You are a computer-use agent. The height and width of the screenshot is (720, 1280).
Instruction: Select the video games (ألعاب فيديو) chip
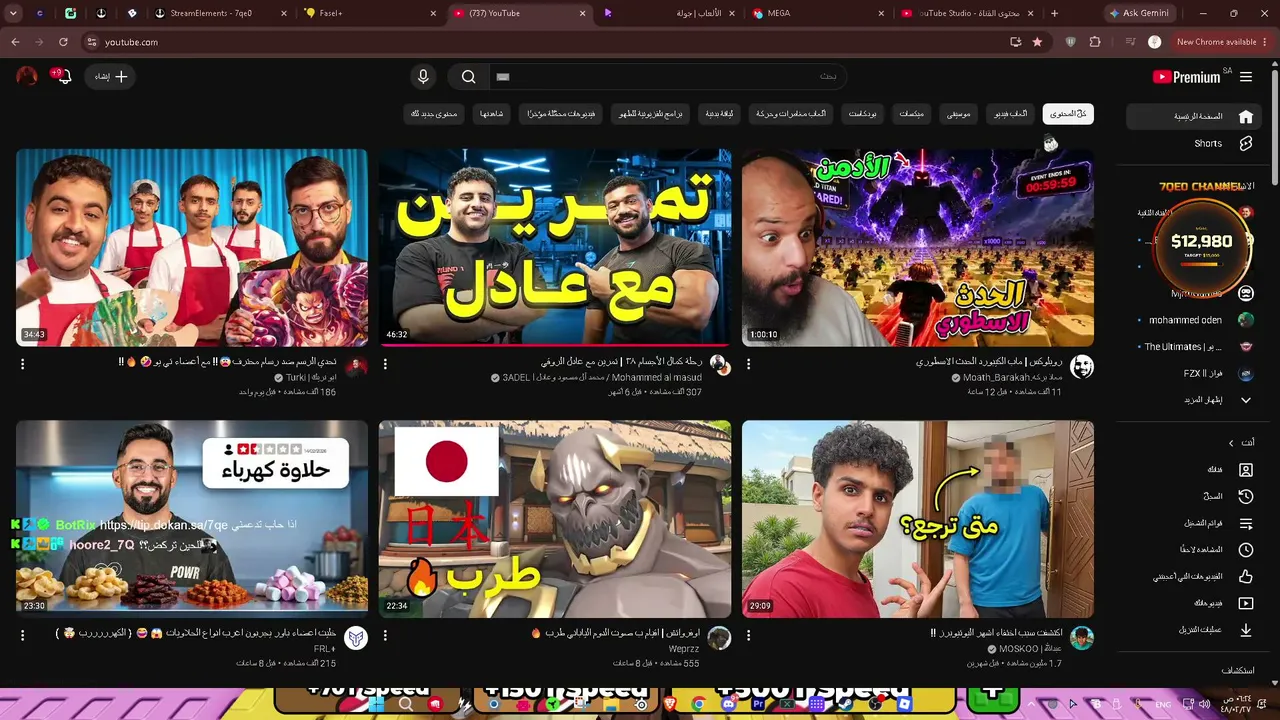pos(1010,114)
